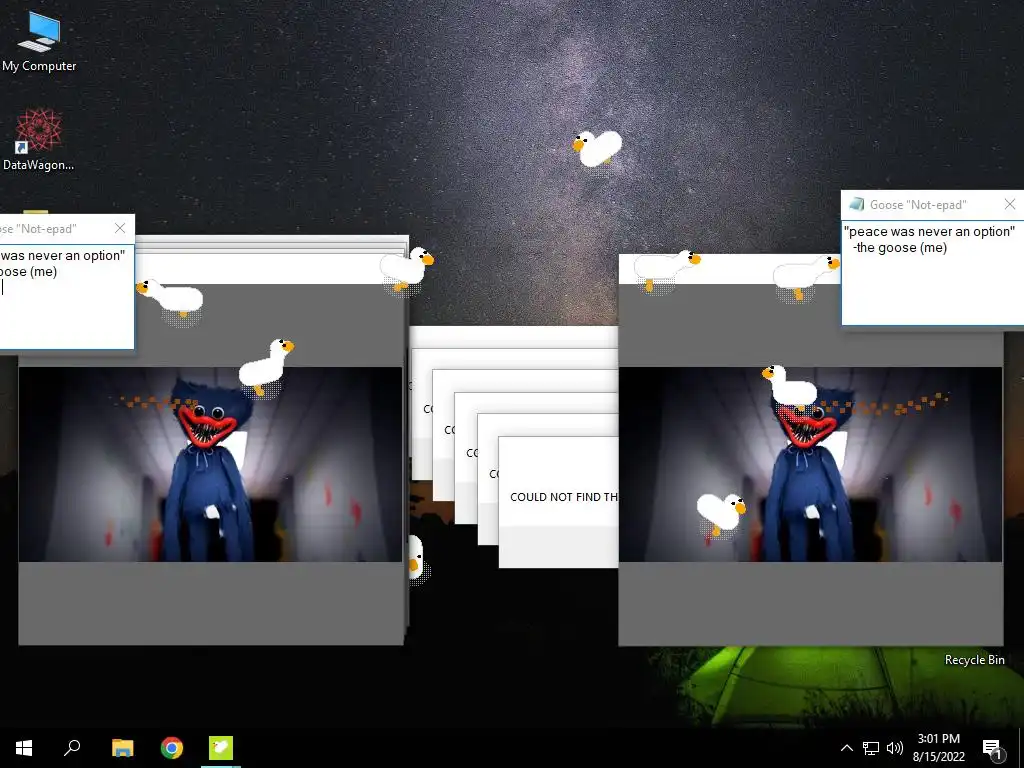Viewport: 1024px width, 768px height.
Task: Launch File Explorer from taskbar
Action: tap(122, 748)
